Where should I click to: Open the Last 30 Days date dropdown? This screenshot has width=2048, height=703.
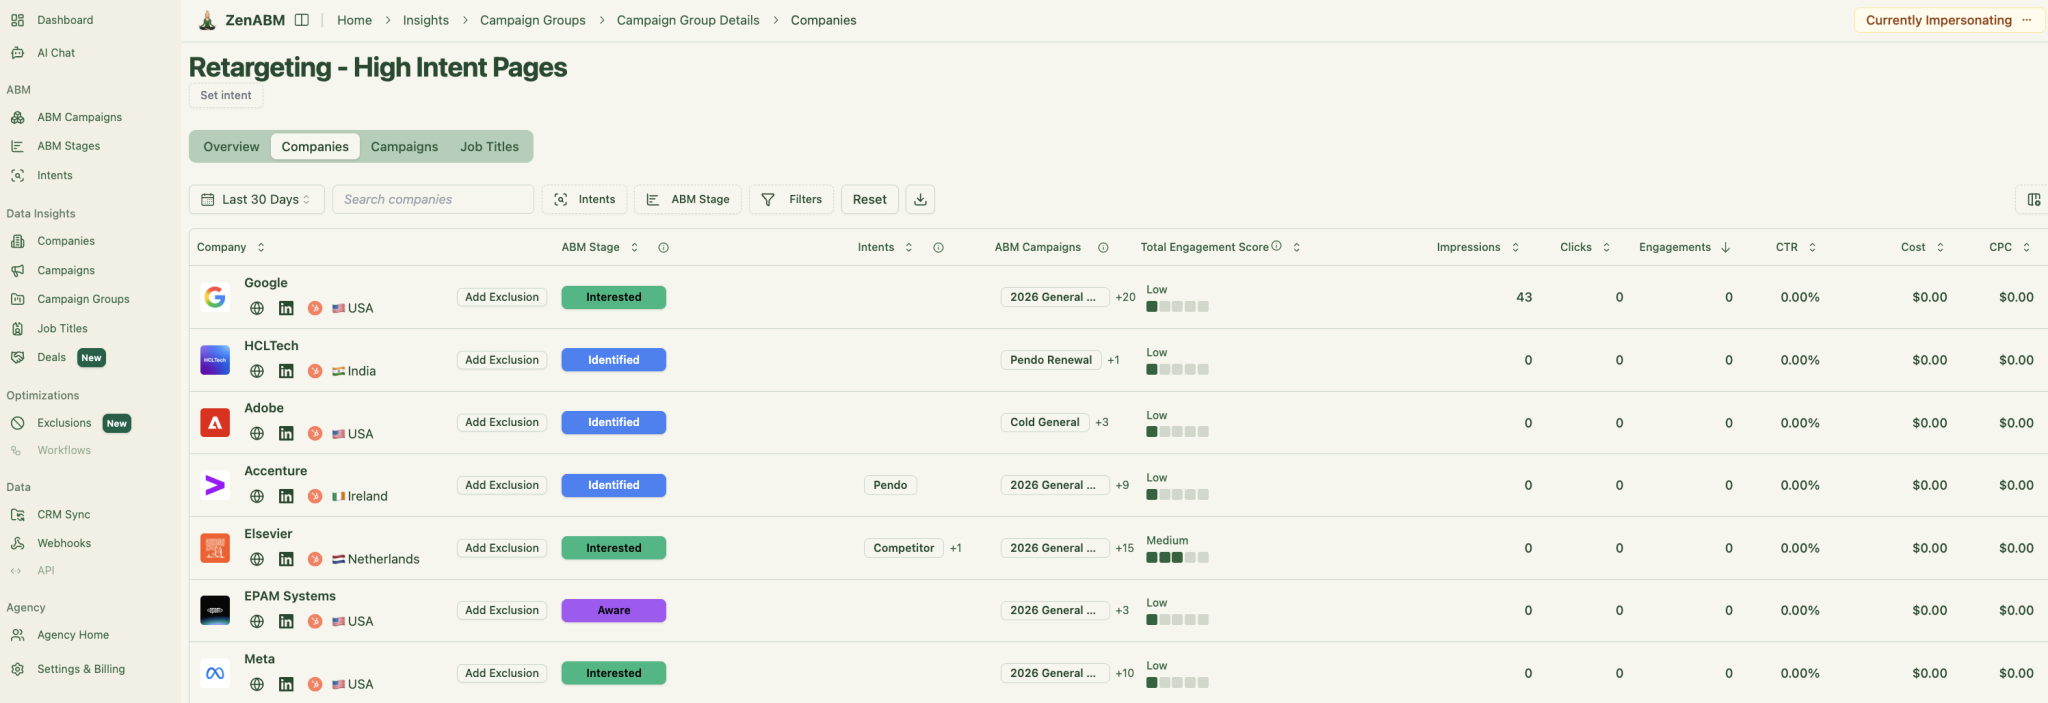257,199
